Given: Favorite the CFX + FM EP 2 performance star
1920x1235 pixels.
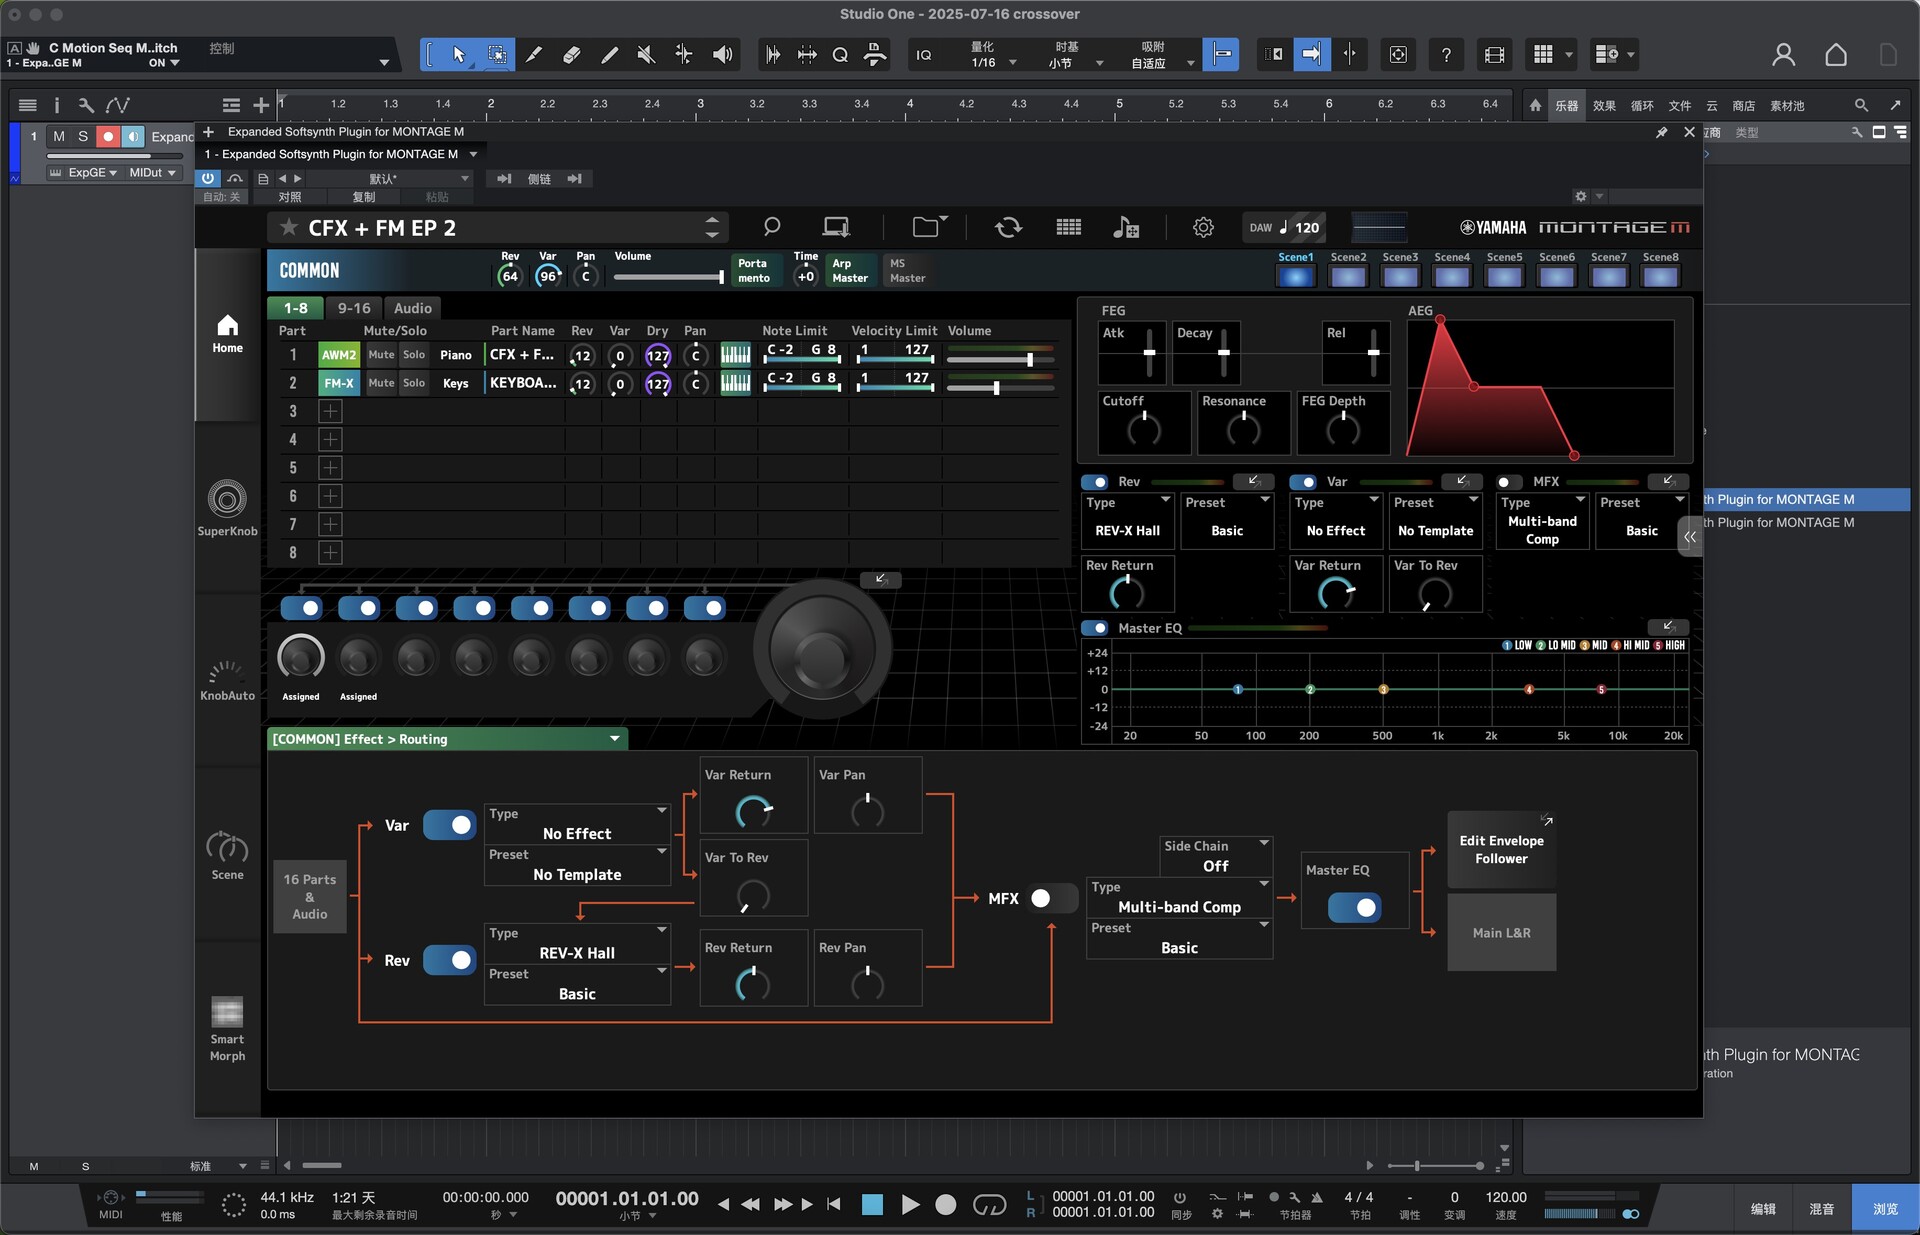Looking at the screenshot, I should (289, 227).
